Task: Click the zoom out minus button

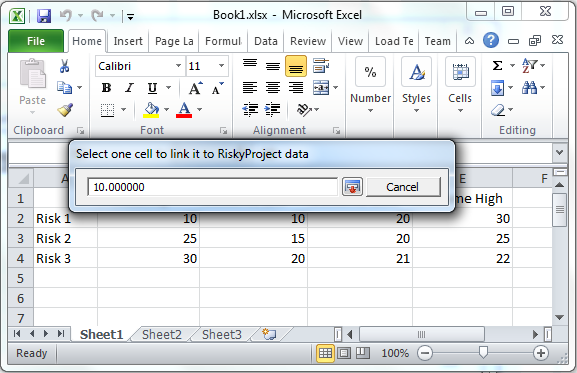Action: 425,354
